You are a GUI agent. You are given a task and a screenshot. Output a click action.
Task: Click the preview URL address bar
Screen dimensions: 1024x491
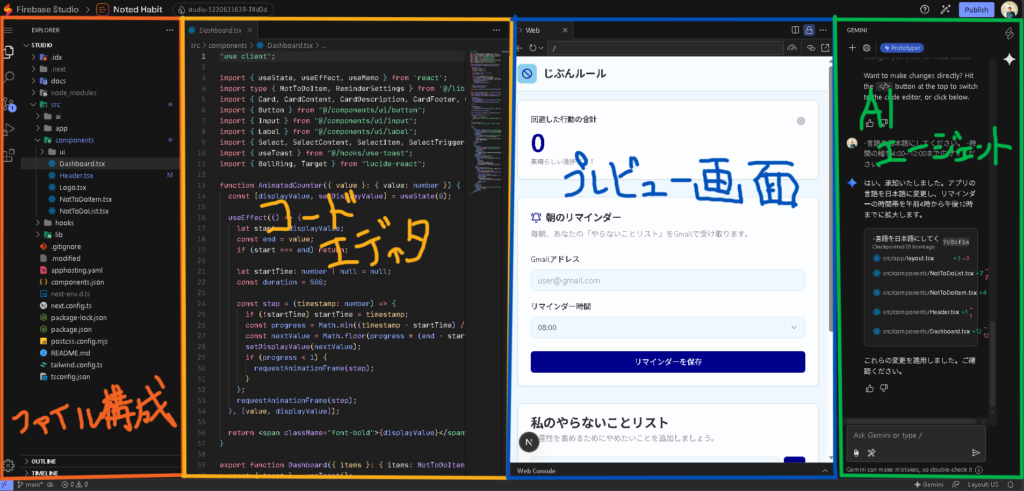click(x=665, y=48)
